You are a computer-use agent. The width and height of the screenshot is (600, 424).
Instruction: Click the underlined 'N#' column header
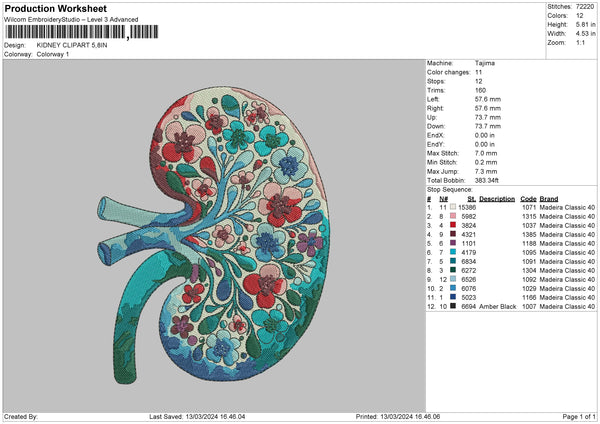click(x=443, y=199)
